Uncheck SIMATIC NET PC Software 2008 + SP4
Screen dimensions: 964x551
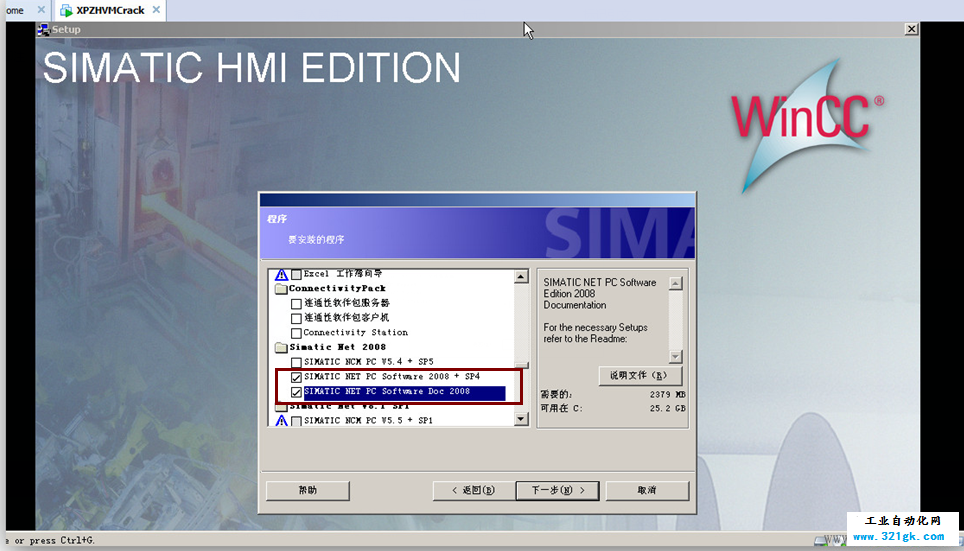pos(296,377)
